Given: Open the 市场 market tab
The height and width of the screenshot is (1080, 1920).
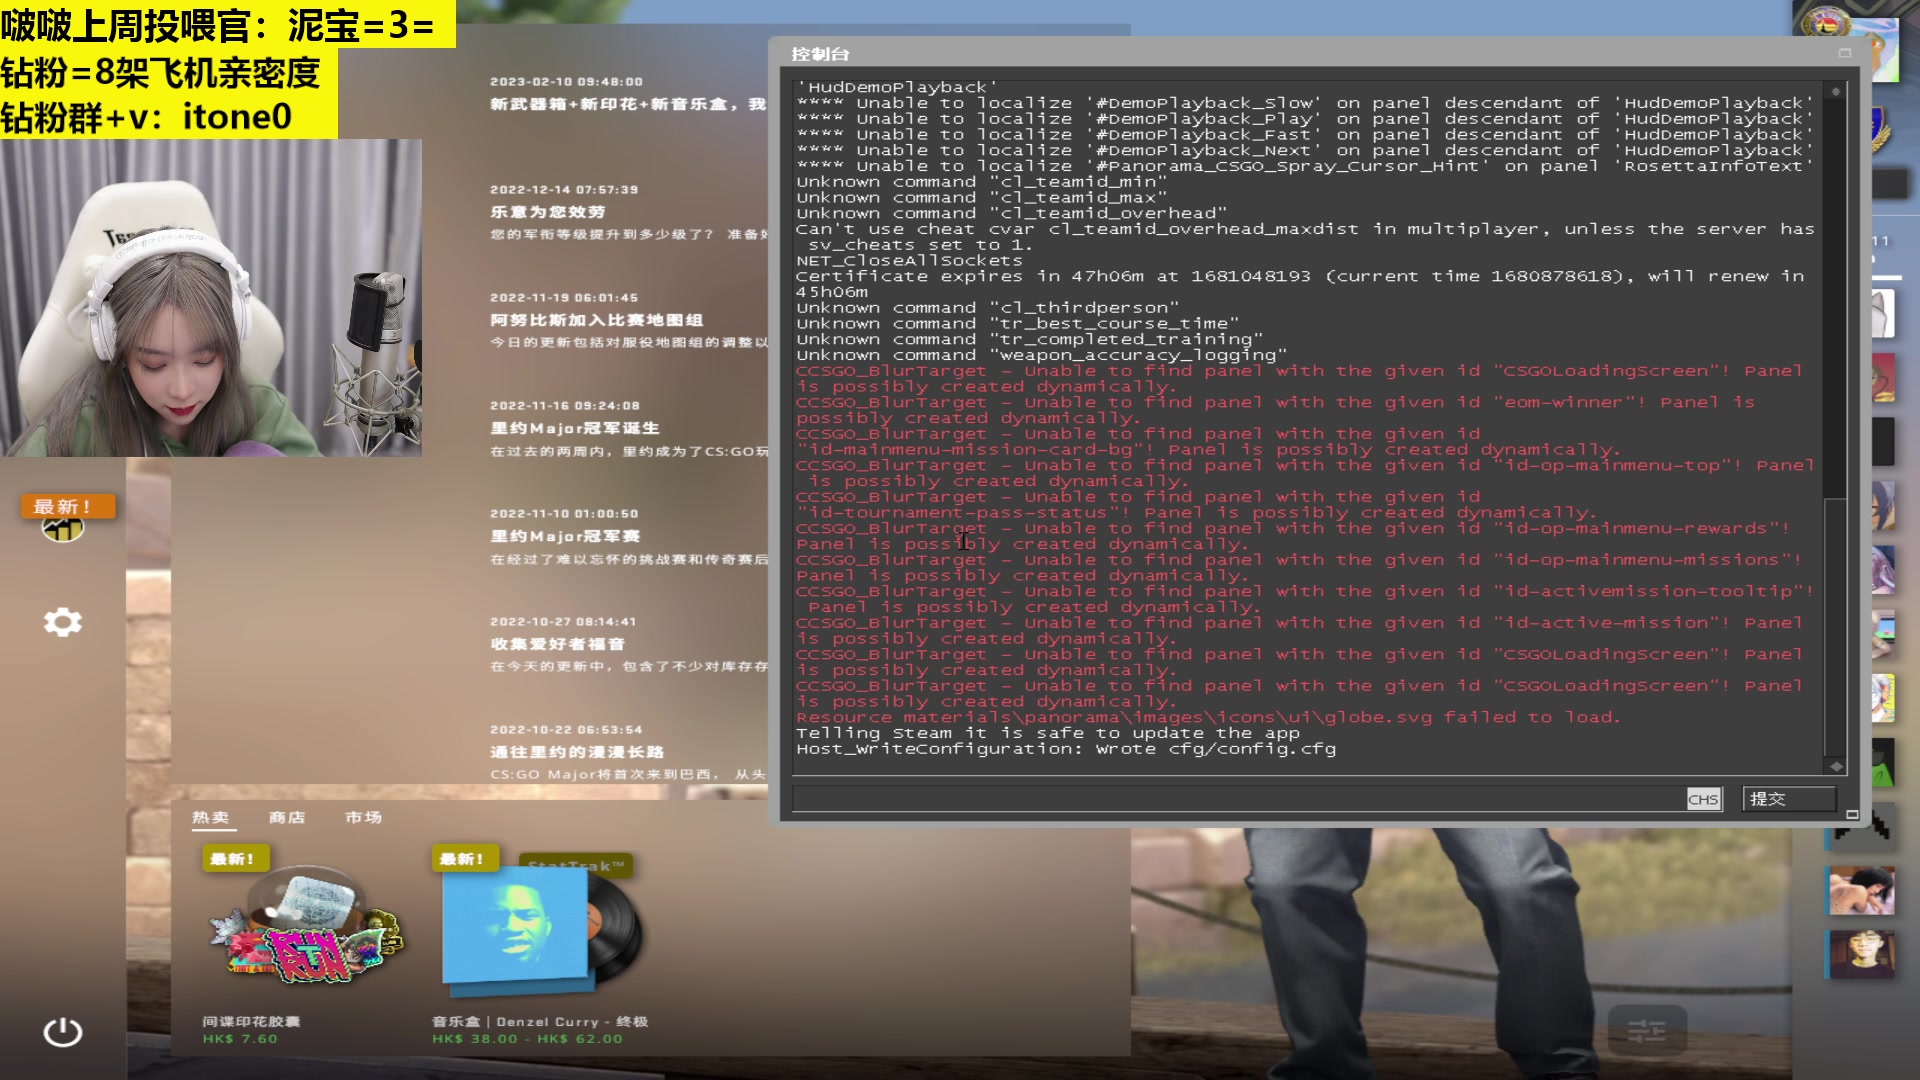Looking at the screenshot, I should [x=364, y=817].
